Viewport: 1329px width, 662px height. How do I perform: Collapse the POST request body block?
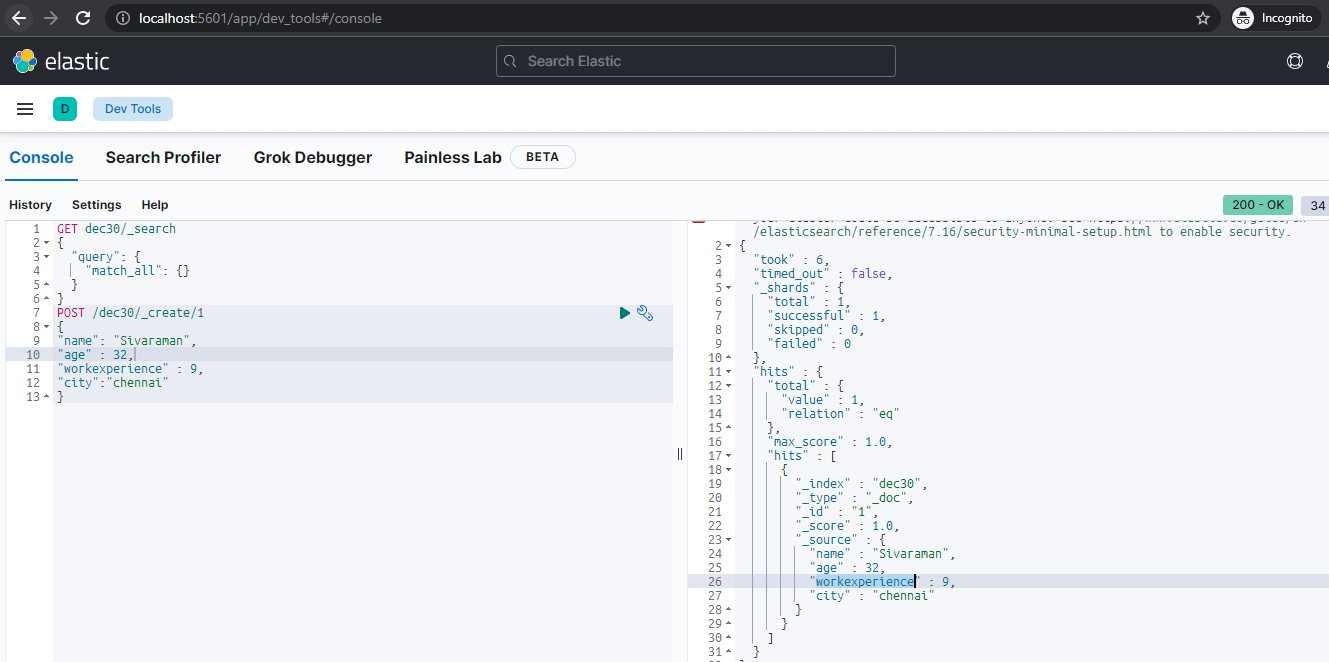[x=46, y=326]
